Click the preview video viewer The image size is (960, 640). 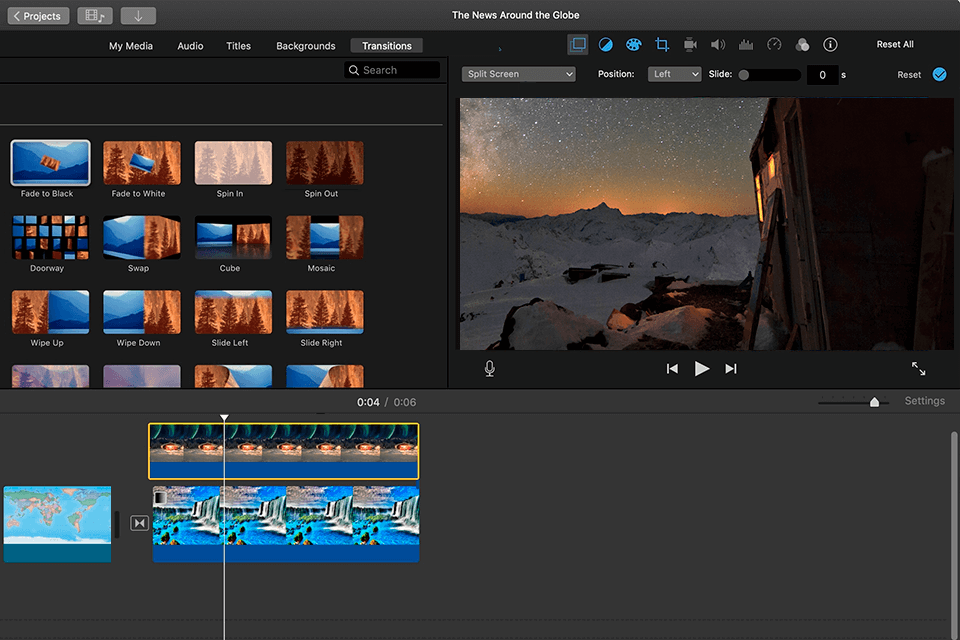707,224
